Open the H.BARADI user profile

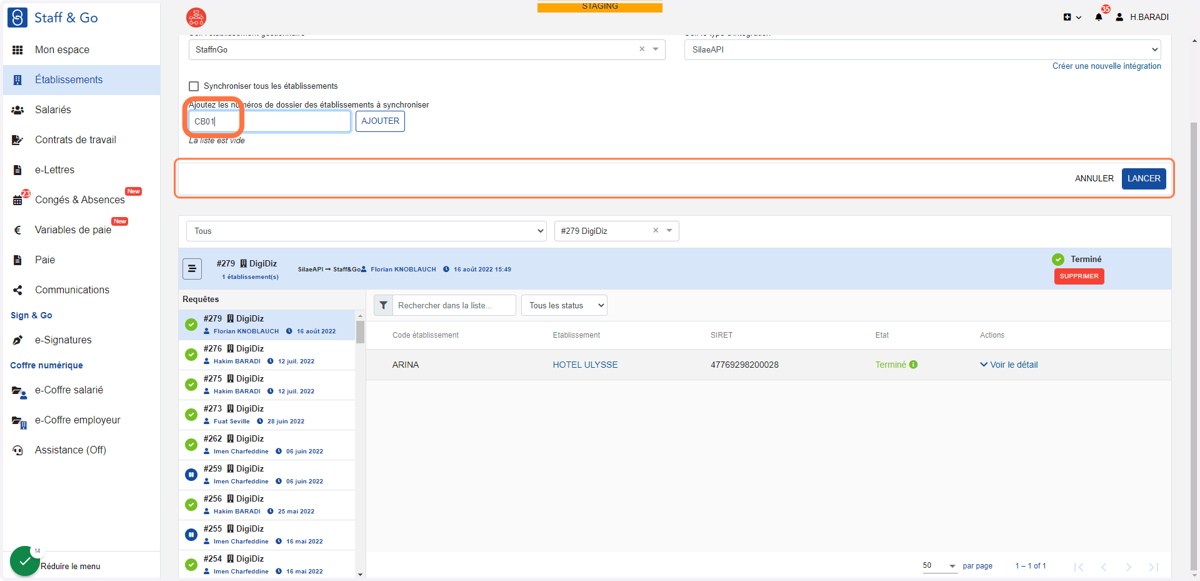[1142, 17]
